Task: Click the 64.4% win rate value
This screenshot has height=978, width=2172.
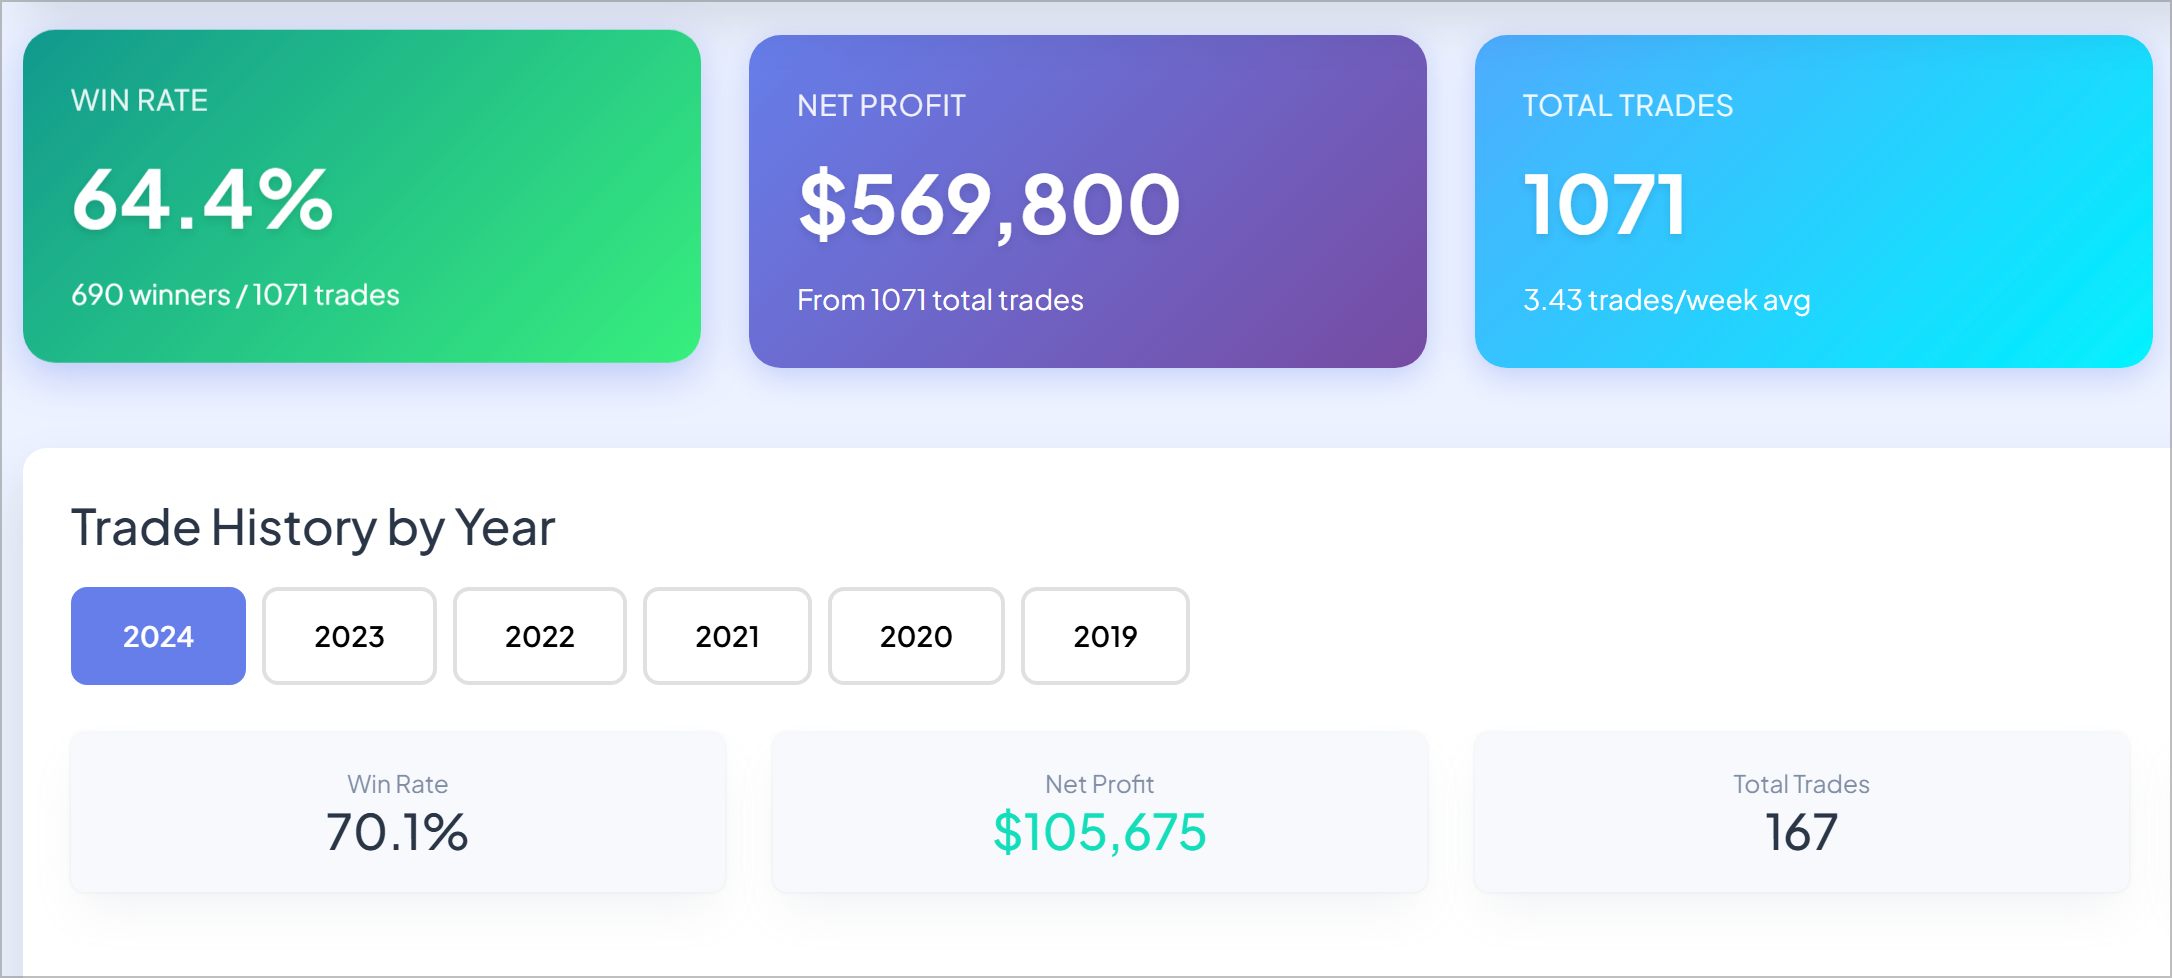Action: point(199,203)
